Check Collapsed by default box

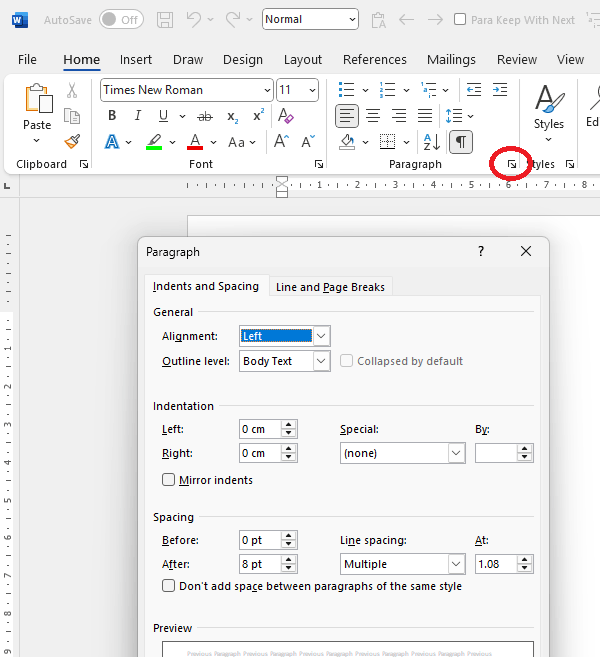[x=346, y=361]
